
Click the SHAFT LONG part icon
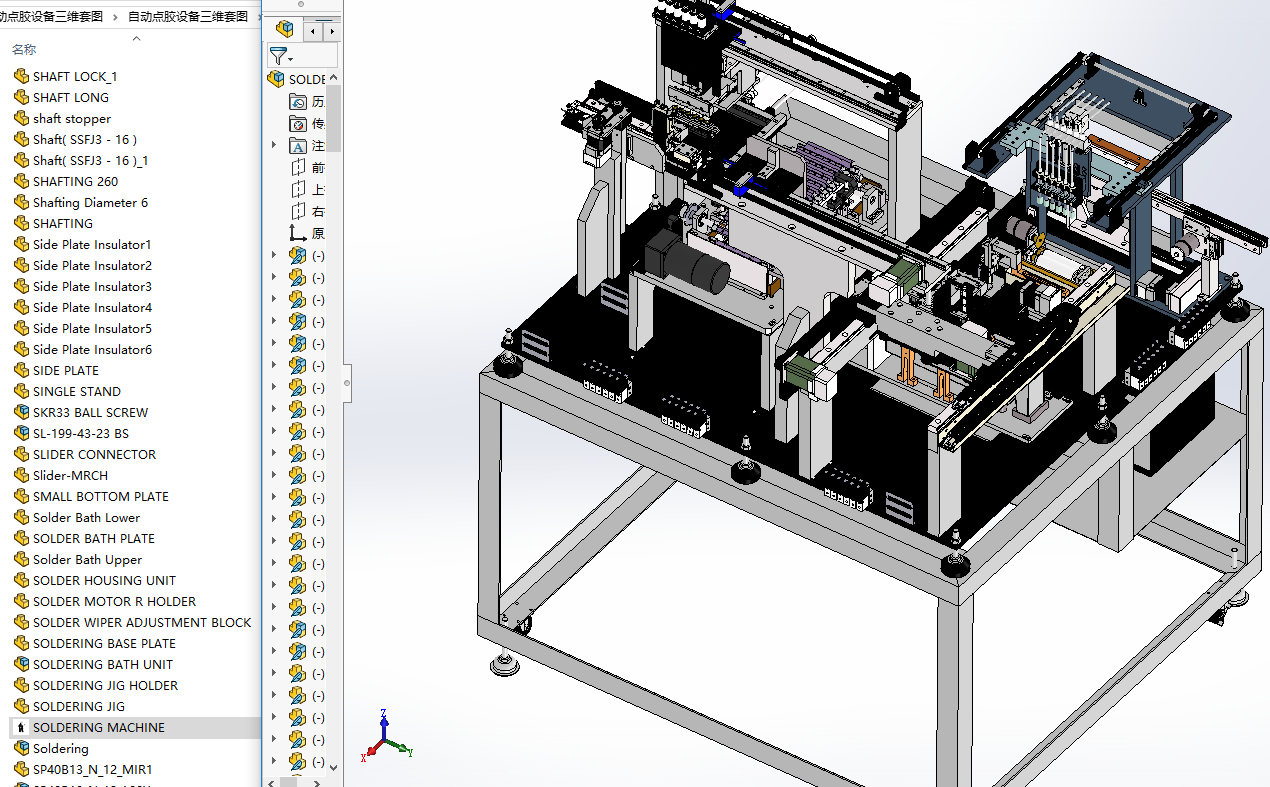(x=21, y=97)
